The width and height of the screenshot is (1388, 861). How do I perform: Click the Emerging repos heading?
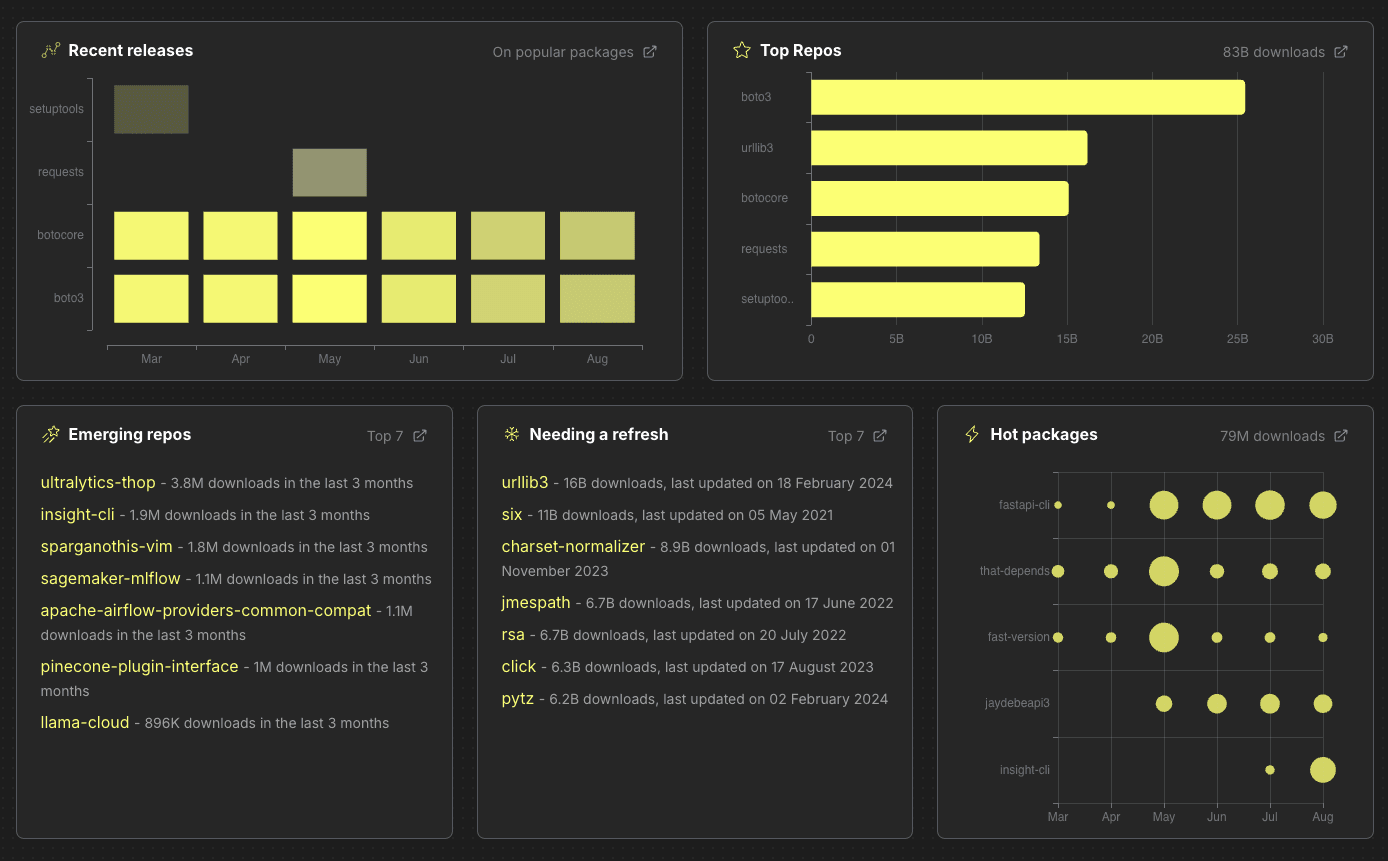click(x=130, y=434)
